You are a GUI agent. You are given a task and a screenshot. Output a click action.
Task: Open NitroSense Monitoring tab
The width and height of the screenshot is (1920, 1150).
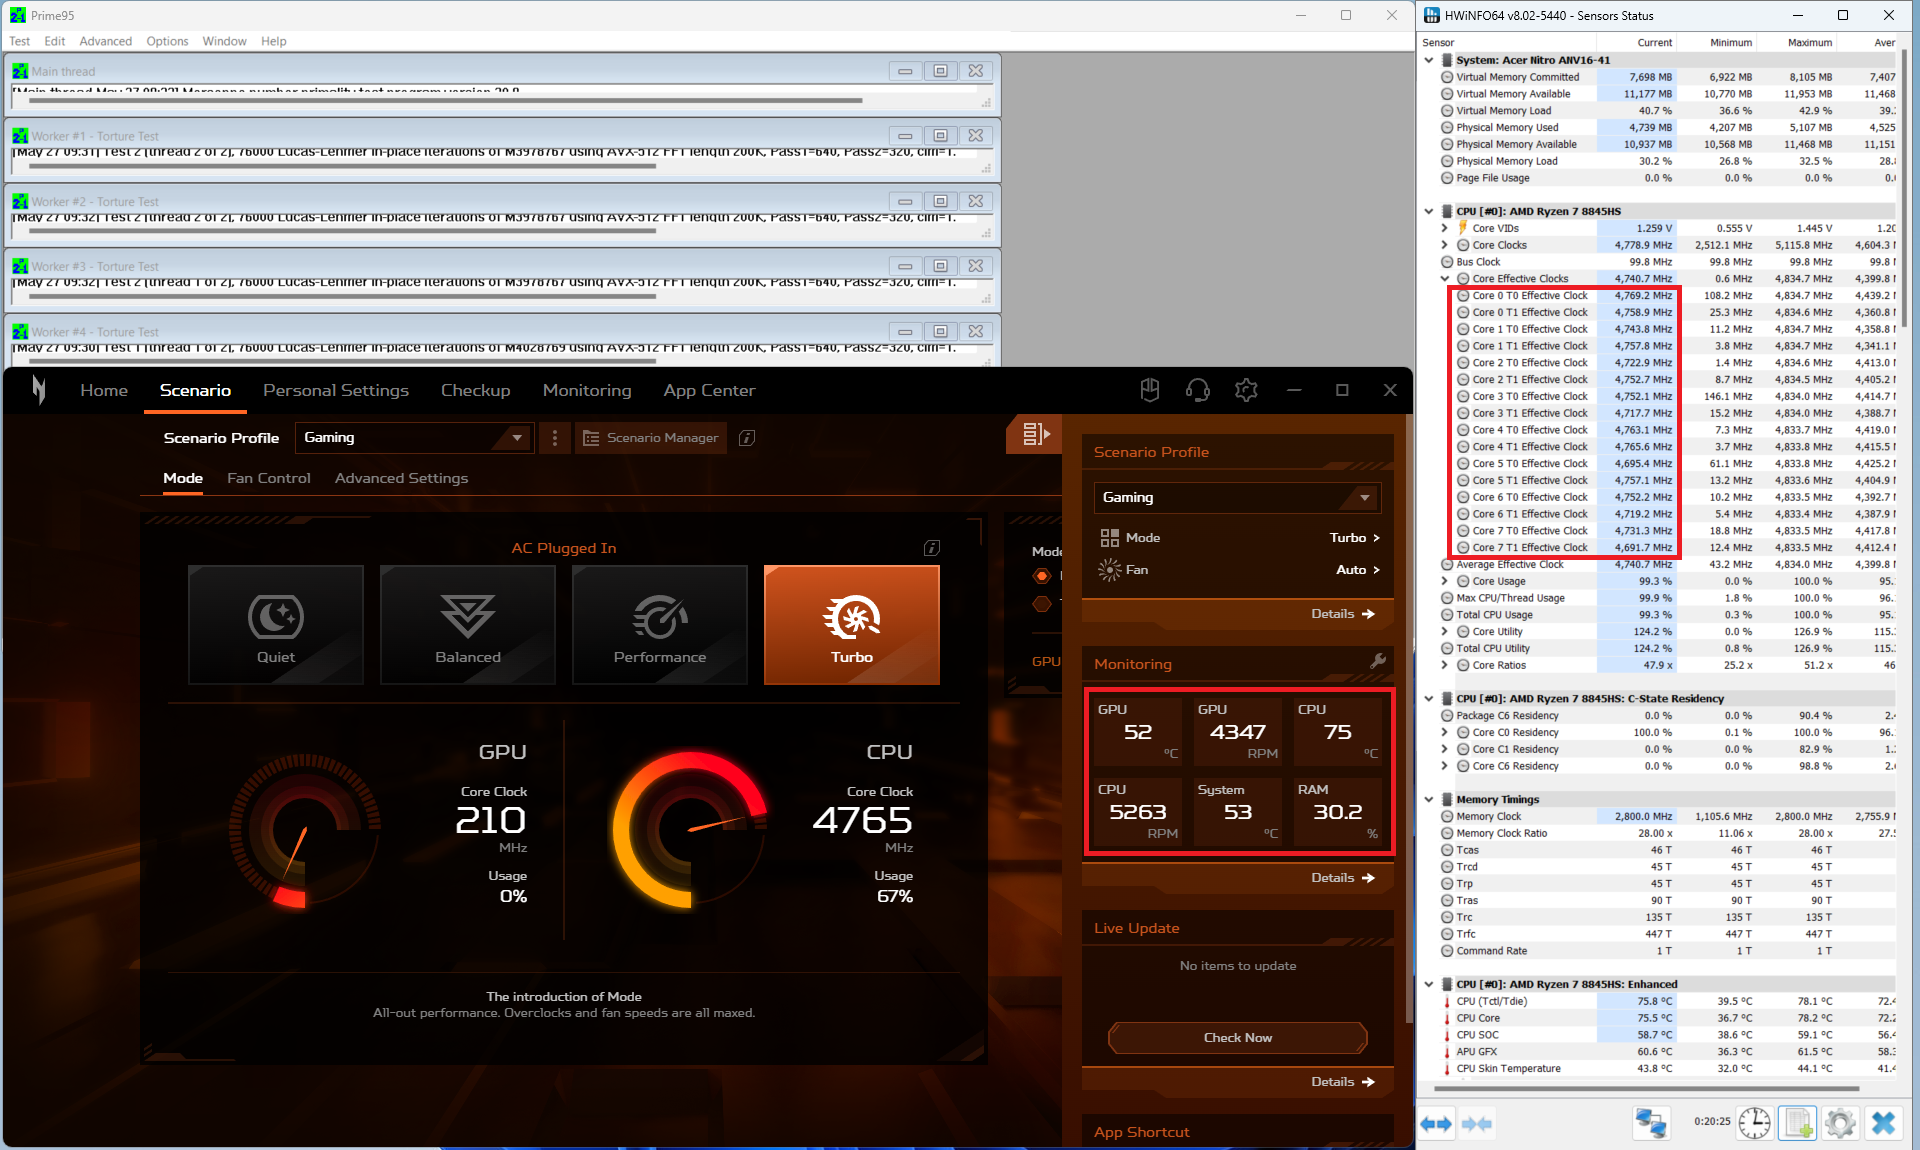click(587, 390)
